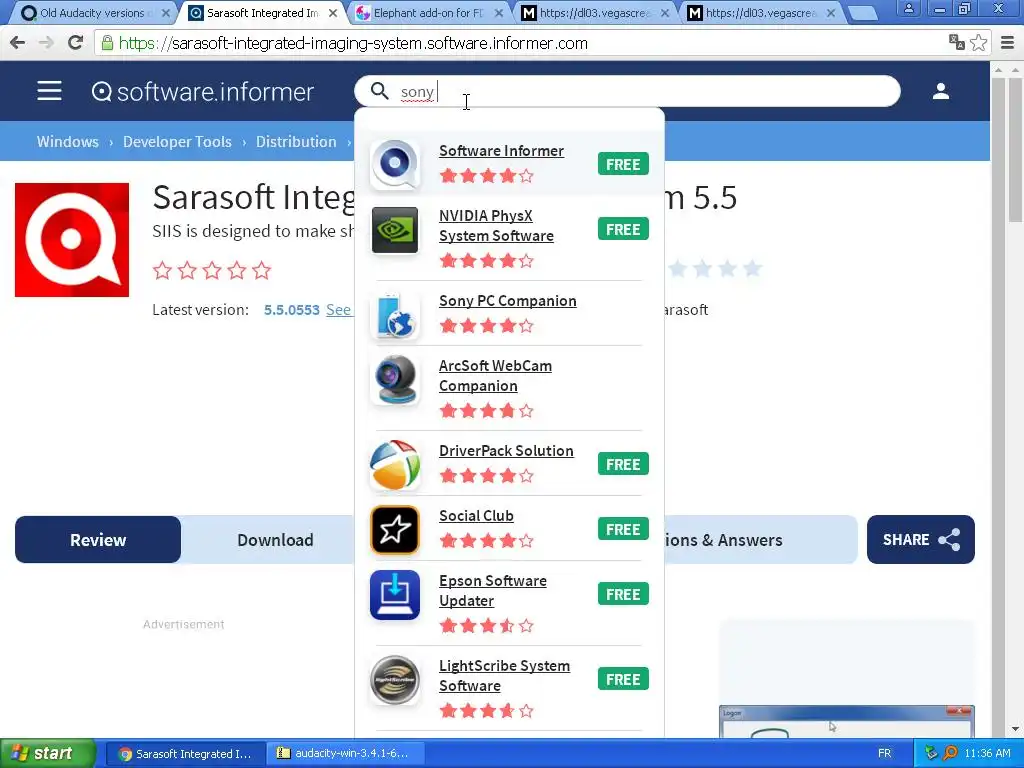
Task: Click the Social Club star icon
Action: (394, 530)
